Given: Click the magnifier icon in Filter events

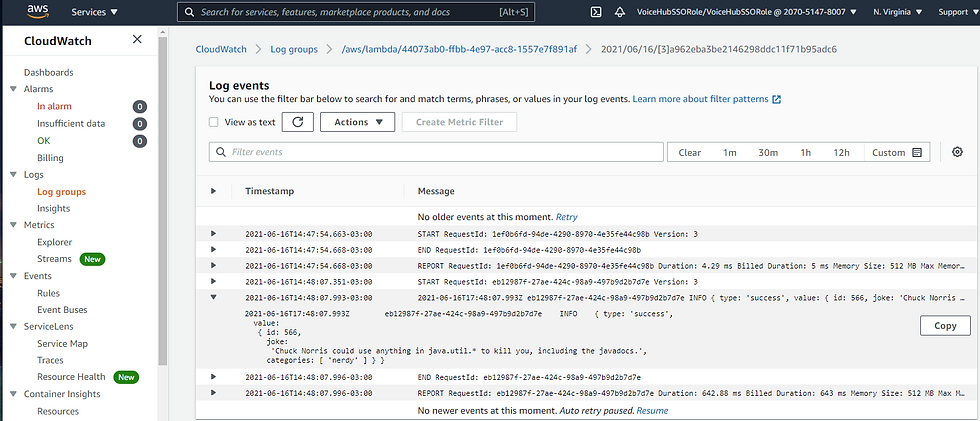Looking at the screenshot, I should click(220, 152).
